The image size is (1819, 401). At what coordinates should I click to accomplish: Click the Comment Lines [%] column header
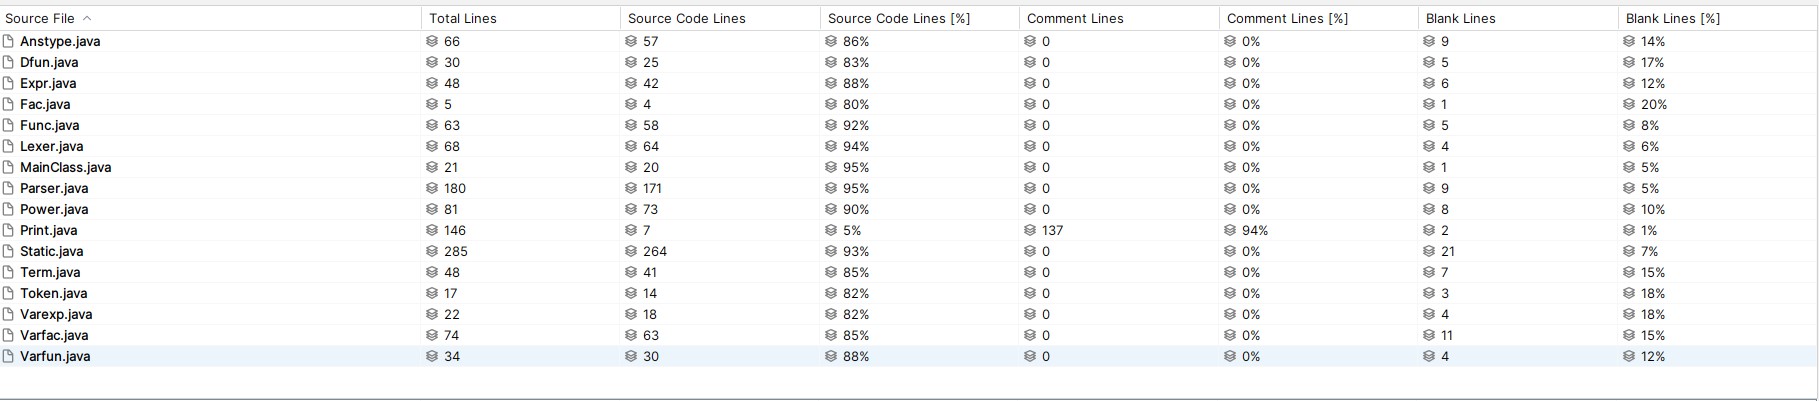click(x=1287, y=18)
